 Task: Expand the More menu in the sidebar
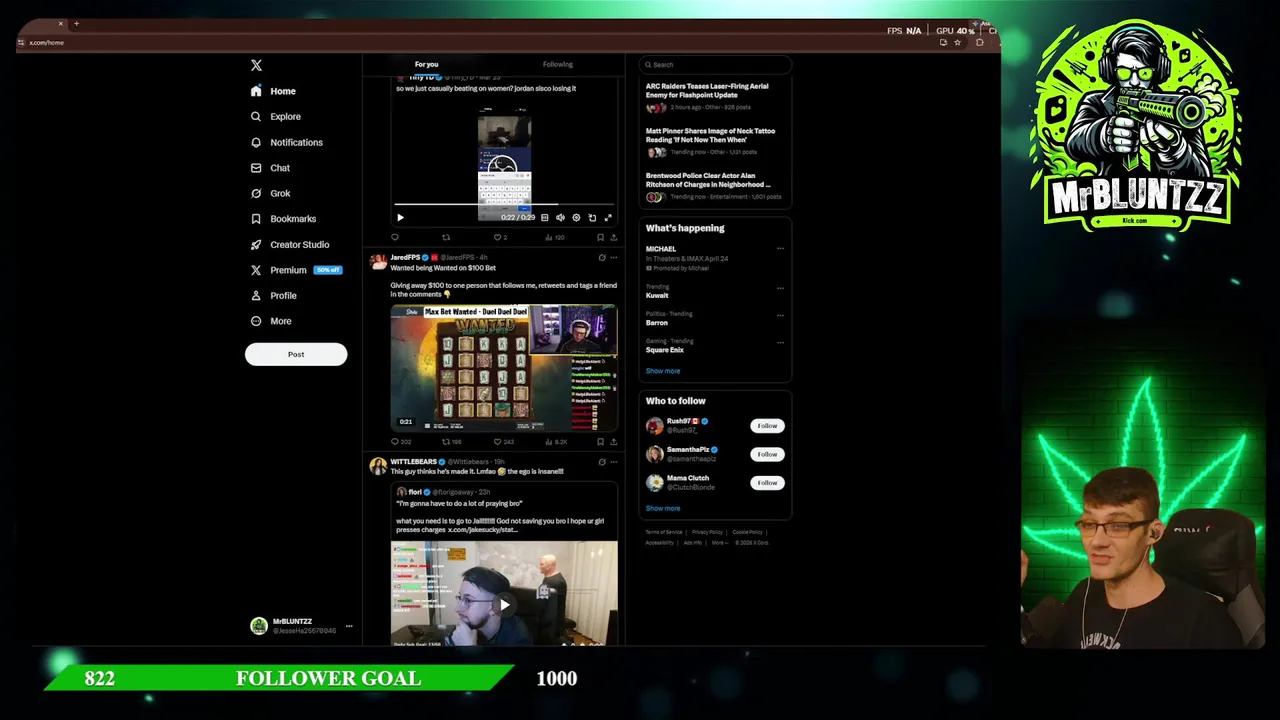pos(271,321)
